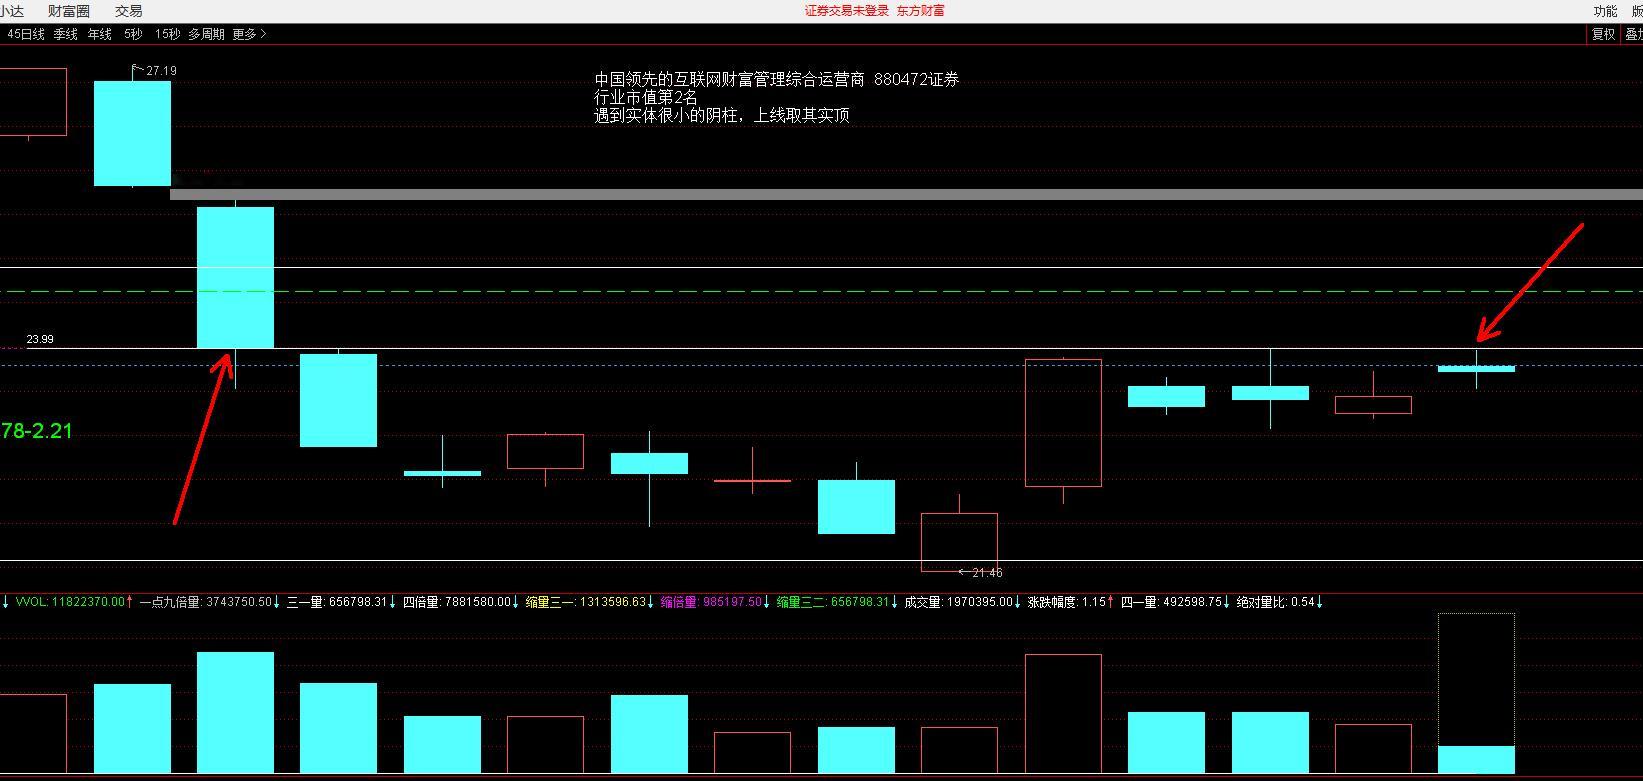Switch to the 季线 period tab
Image resolution: width=1643 pixels, height=781 pixels.
pos(65,34)
